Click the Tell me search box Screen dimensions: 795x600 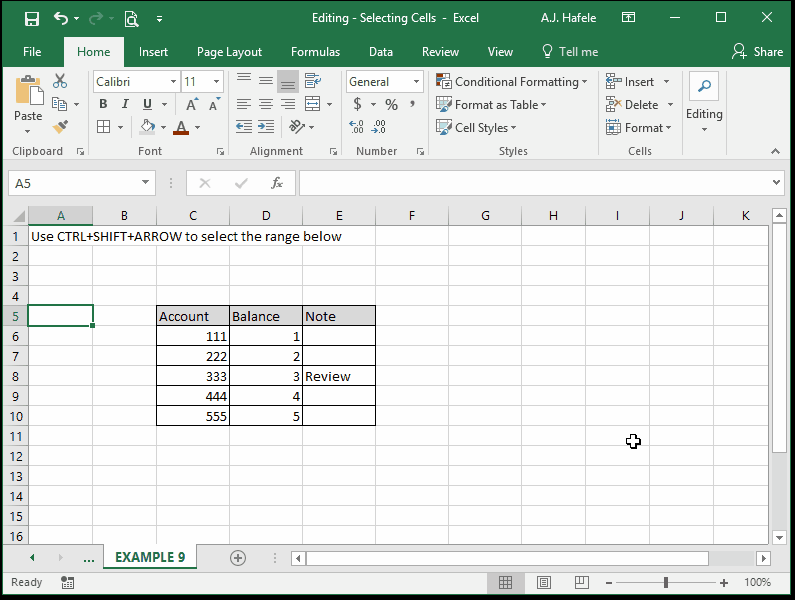click(x=570, y=52)
